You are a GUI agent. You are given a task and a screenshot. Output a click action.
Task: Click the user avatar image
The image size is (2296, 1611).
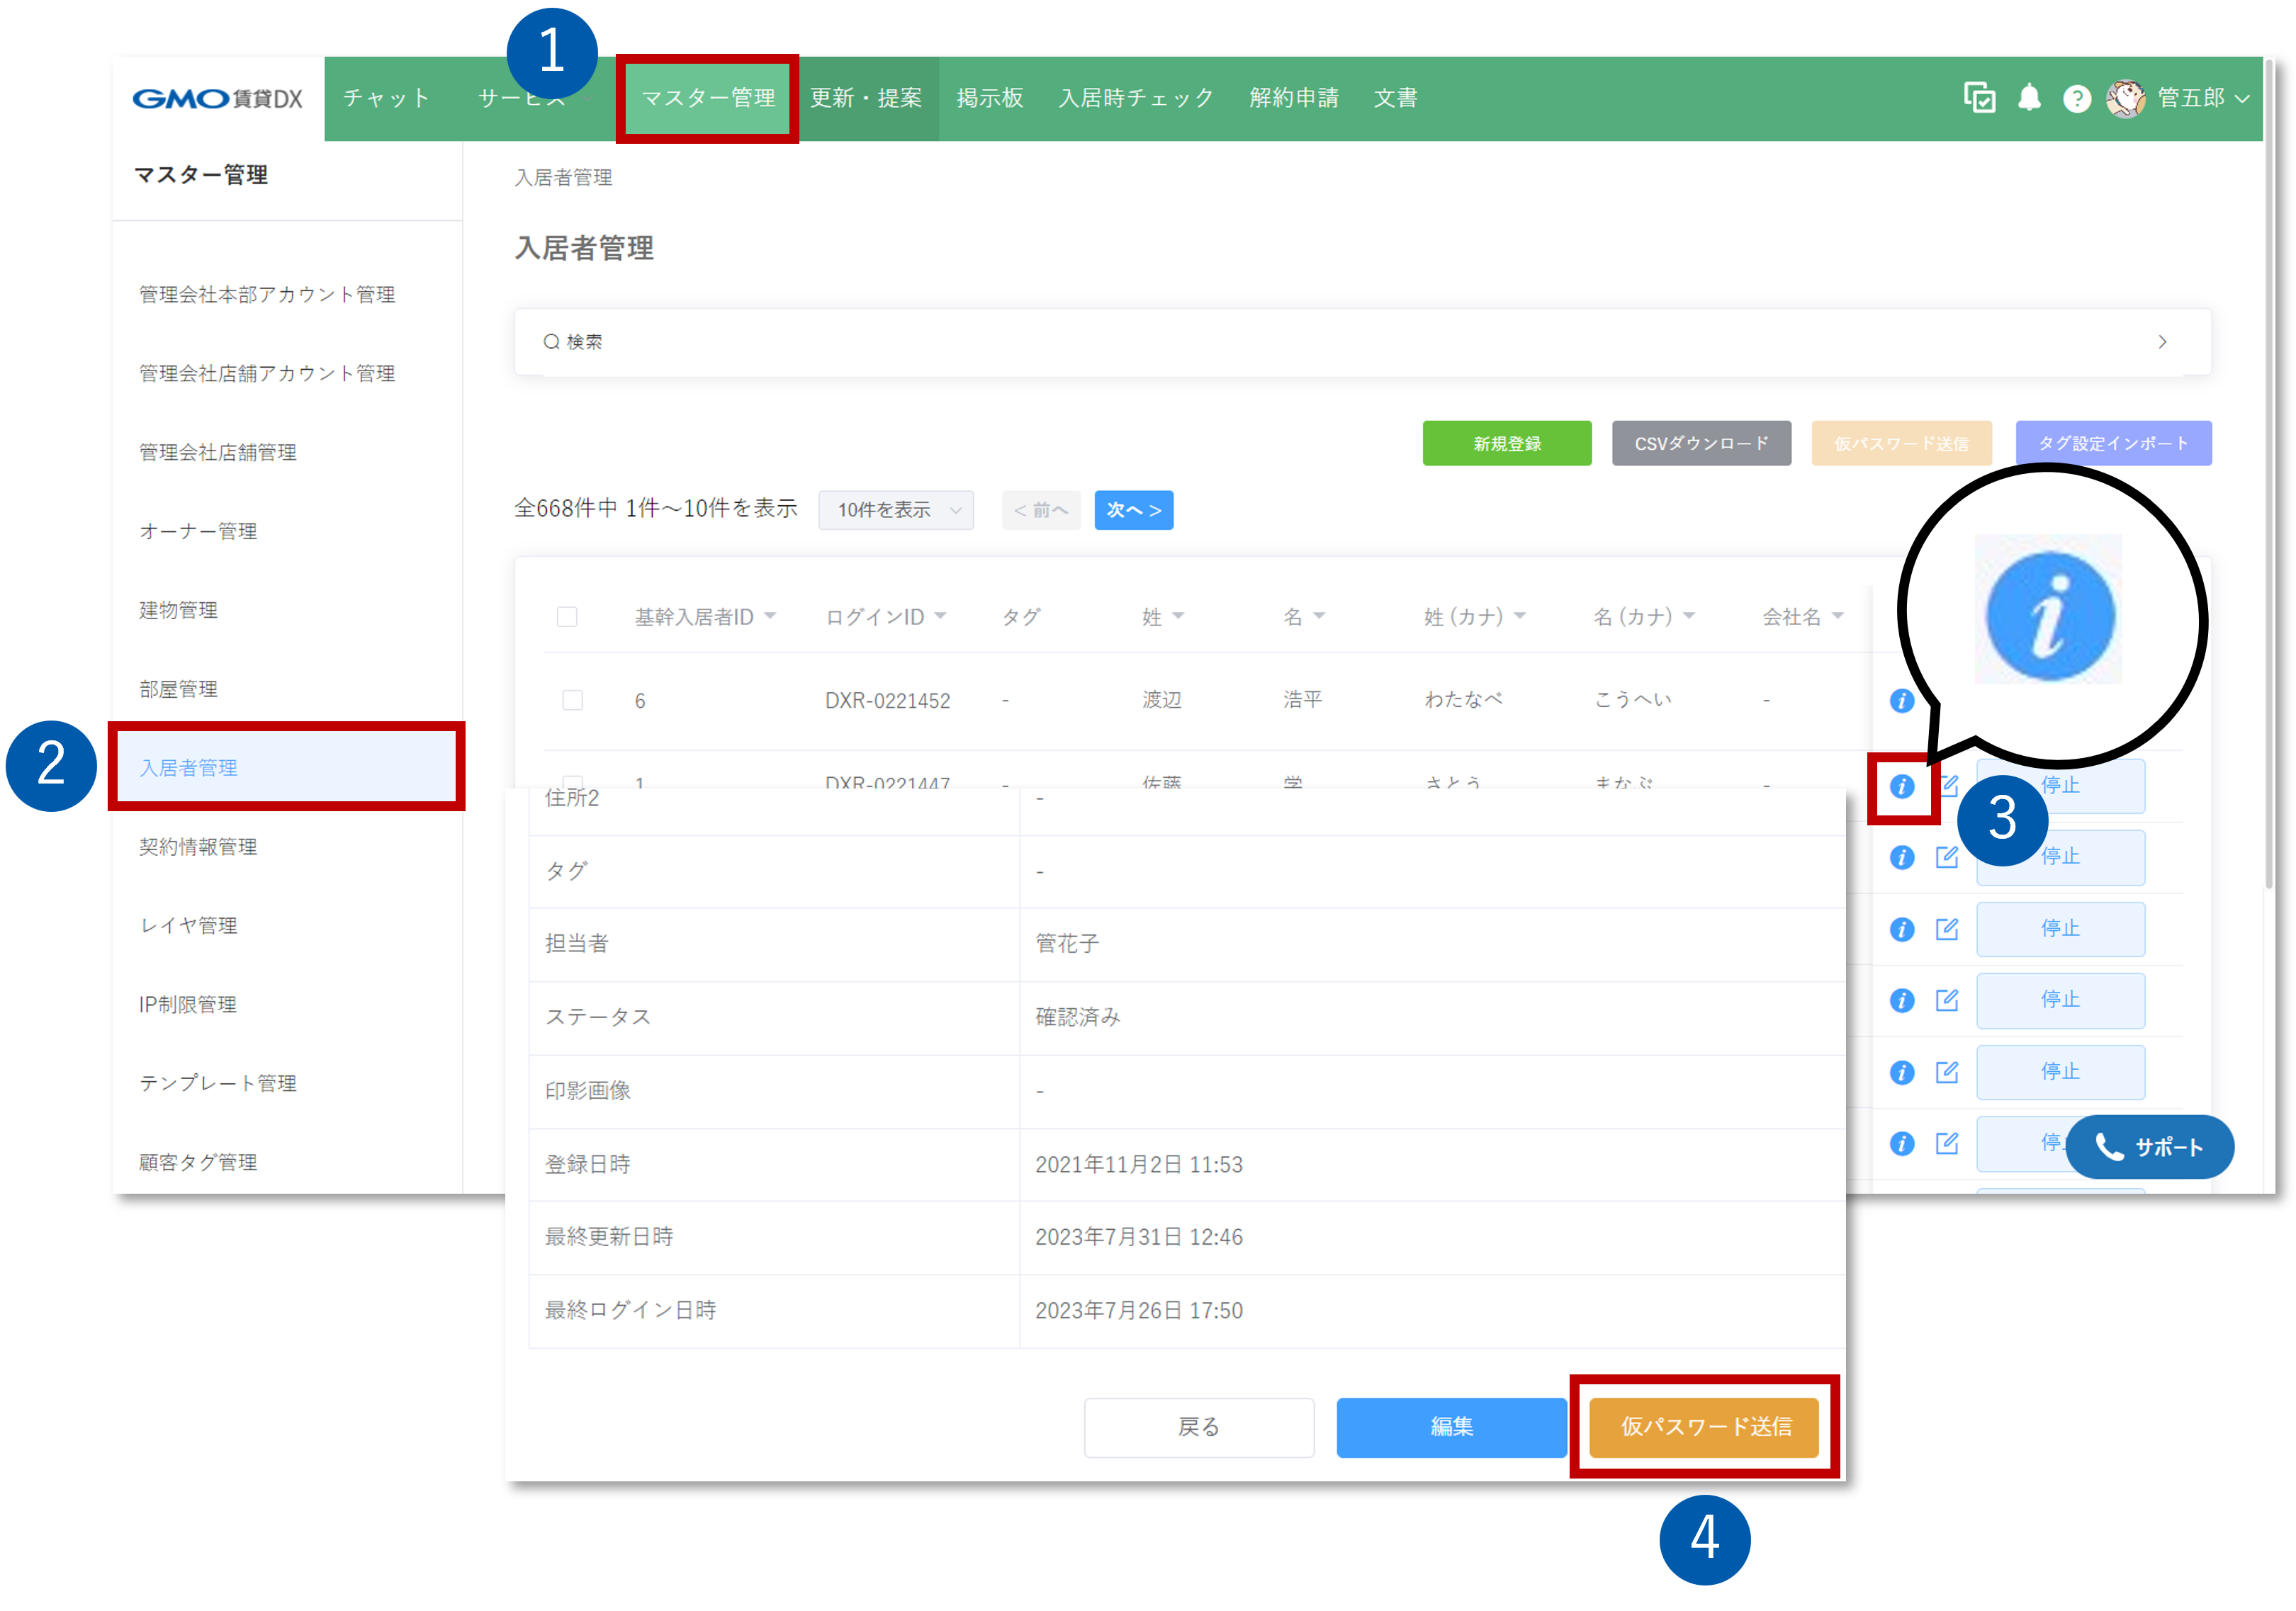(x=2125, y=98)
